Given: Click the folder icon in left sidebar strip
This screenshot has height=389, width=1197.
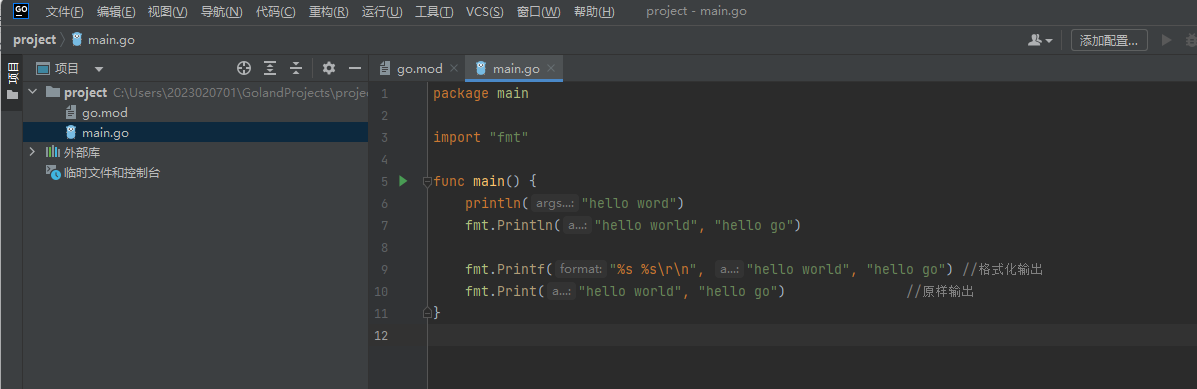Looking at the screenshot, I should point(12,95).
